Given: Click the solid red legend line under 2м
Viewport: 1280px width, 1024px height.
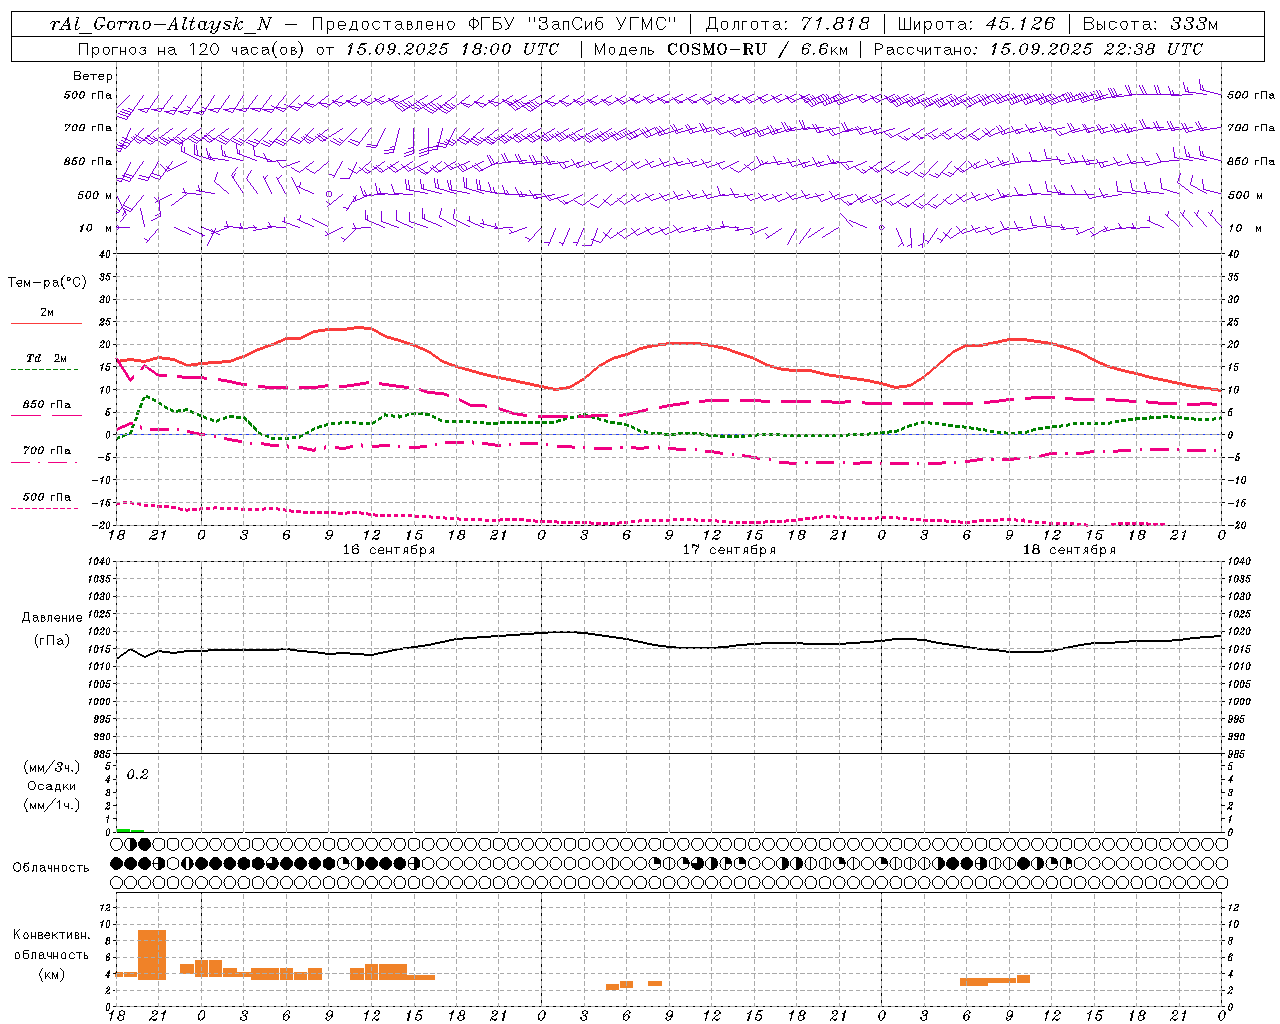Looking at the screenshot, I should click(x=46, y=323).
